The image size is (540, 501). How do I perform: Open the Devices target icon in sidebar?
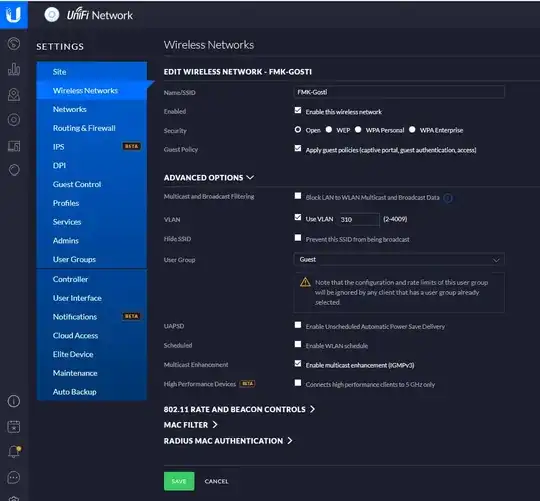coord(14,120)
